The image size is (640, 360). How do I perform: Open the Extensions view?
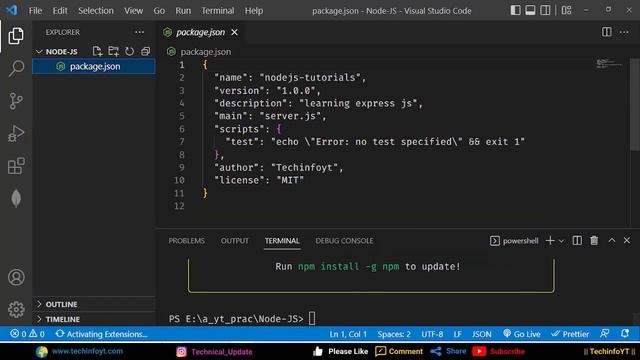pos(16,166)
